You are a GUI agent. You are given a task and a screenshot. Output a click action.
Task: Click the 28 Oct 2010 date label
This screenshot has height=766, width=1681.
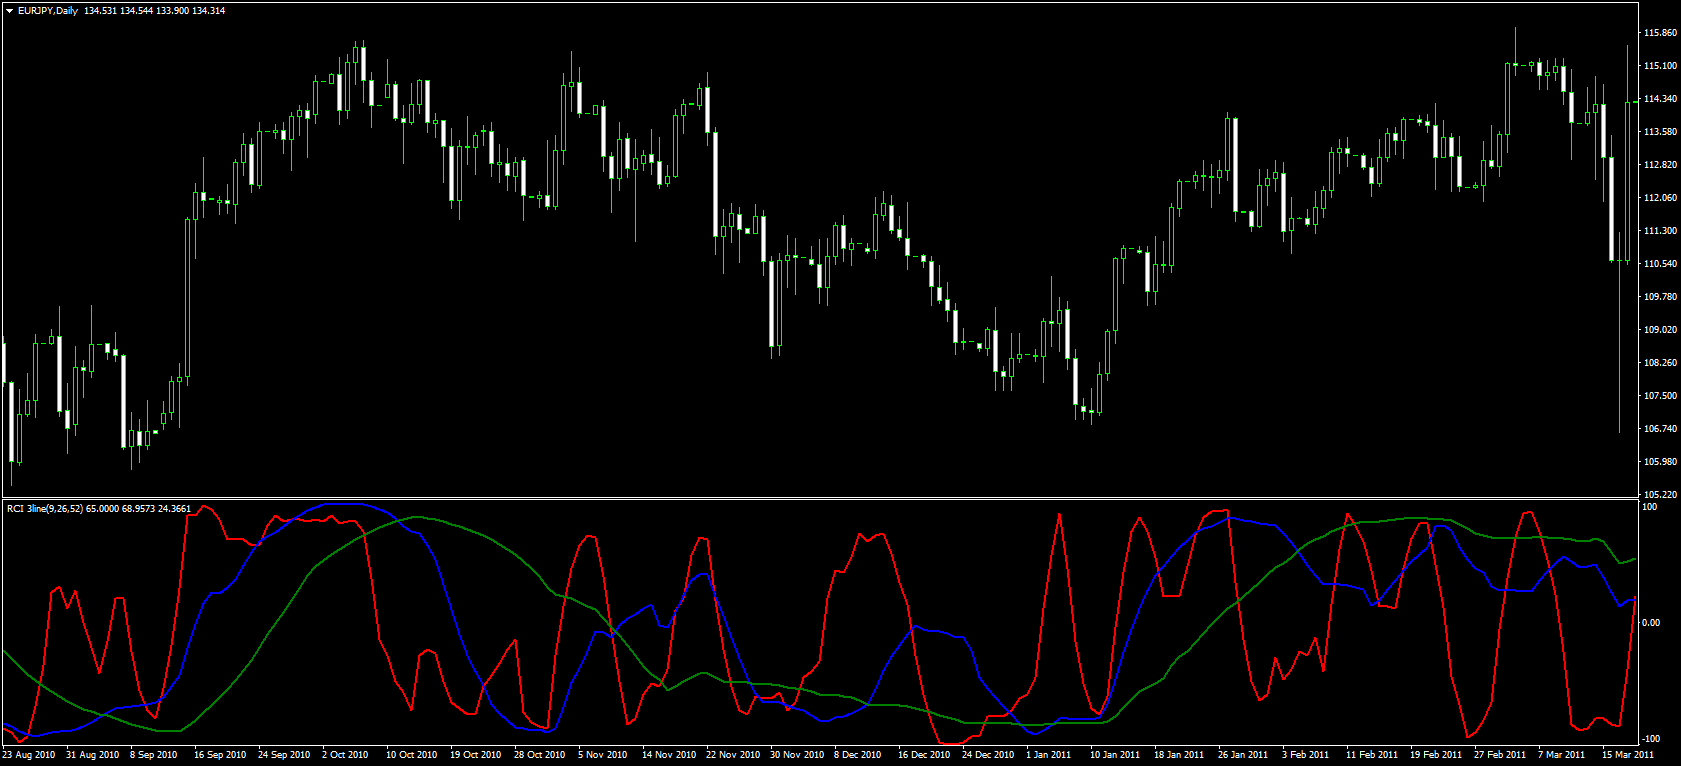(x=540, y=755)
